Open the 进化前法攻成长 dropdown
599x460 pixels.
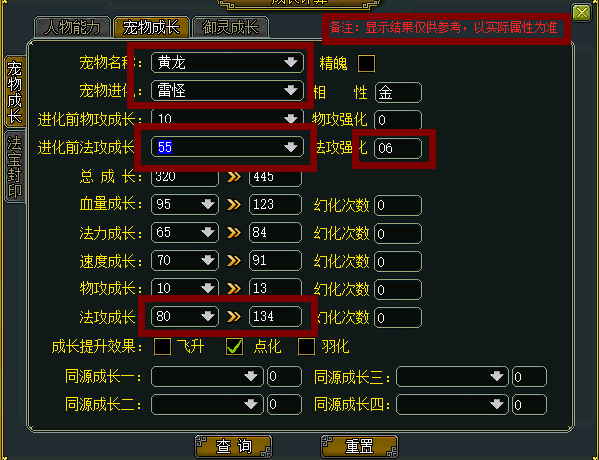coord(227,147)
